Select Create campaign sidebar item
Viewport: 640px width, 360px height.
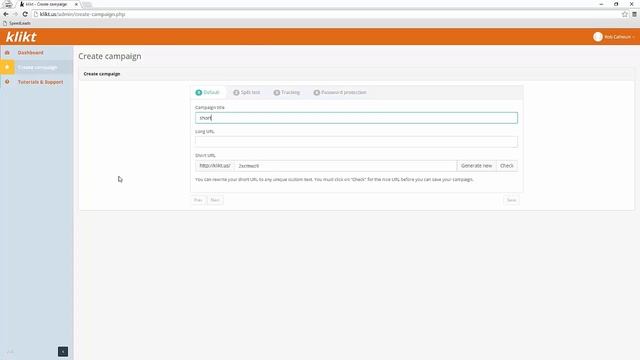(37, 67)
